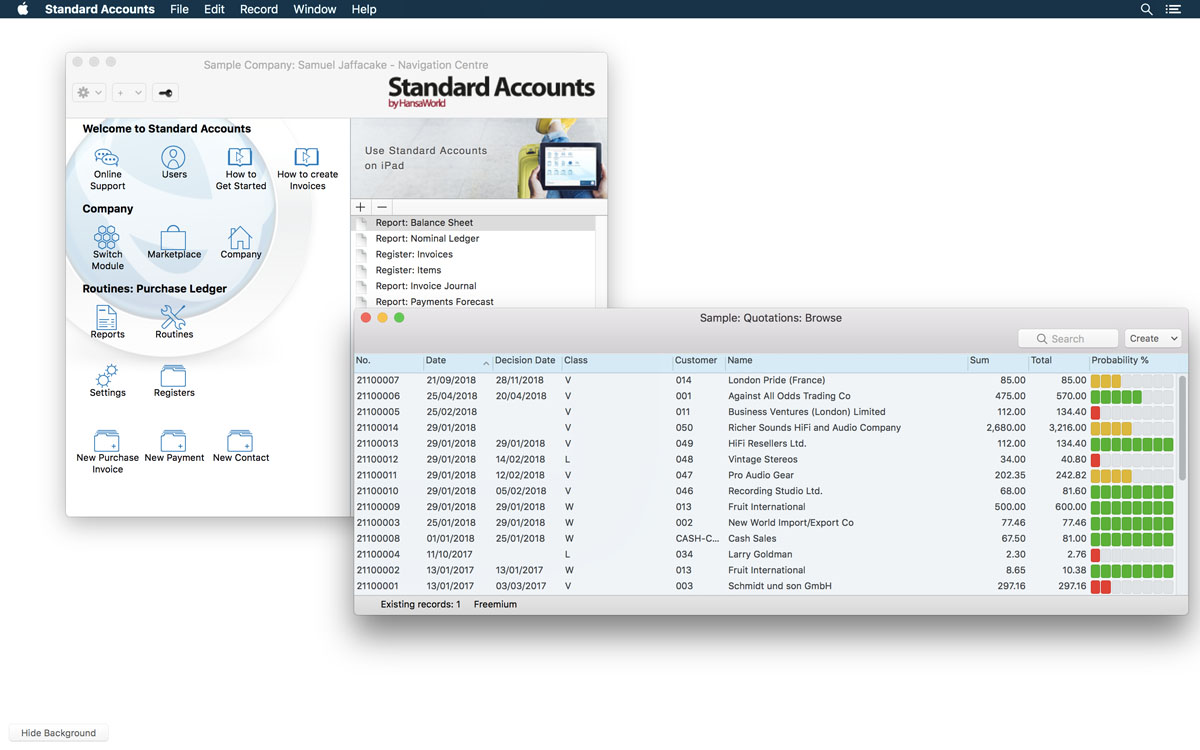Open the gear dropdown in toolbar

(x=88, y=93)
